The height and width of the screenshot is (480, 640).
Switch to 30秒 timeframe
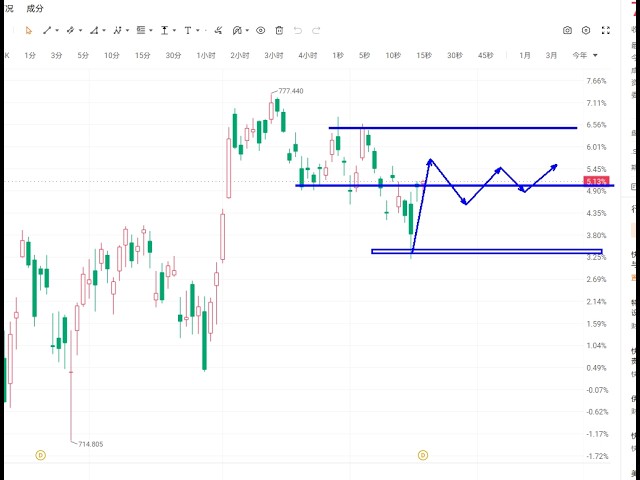coord(455,56)
